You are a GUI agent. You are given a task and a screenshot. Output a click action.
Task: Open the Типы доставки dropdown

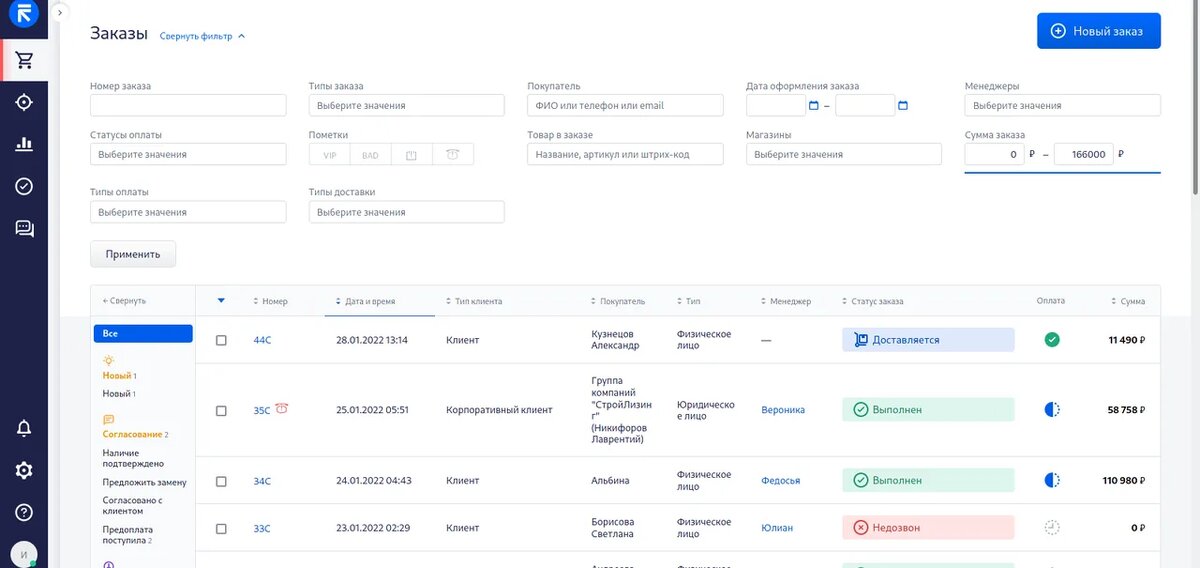(407, 212)
